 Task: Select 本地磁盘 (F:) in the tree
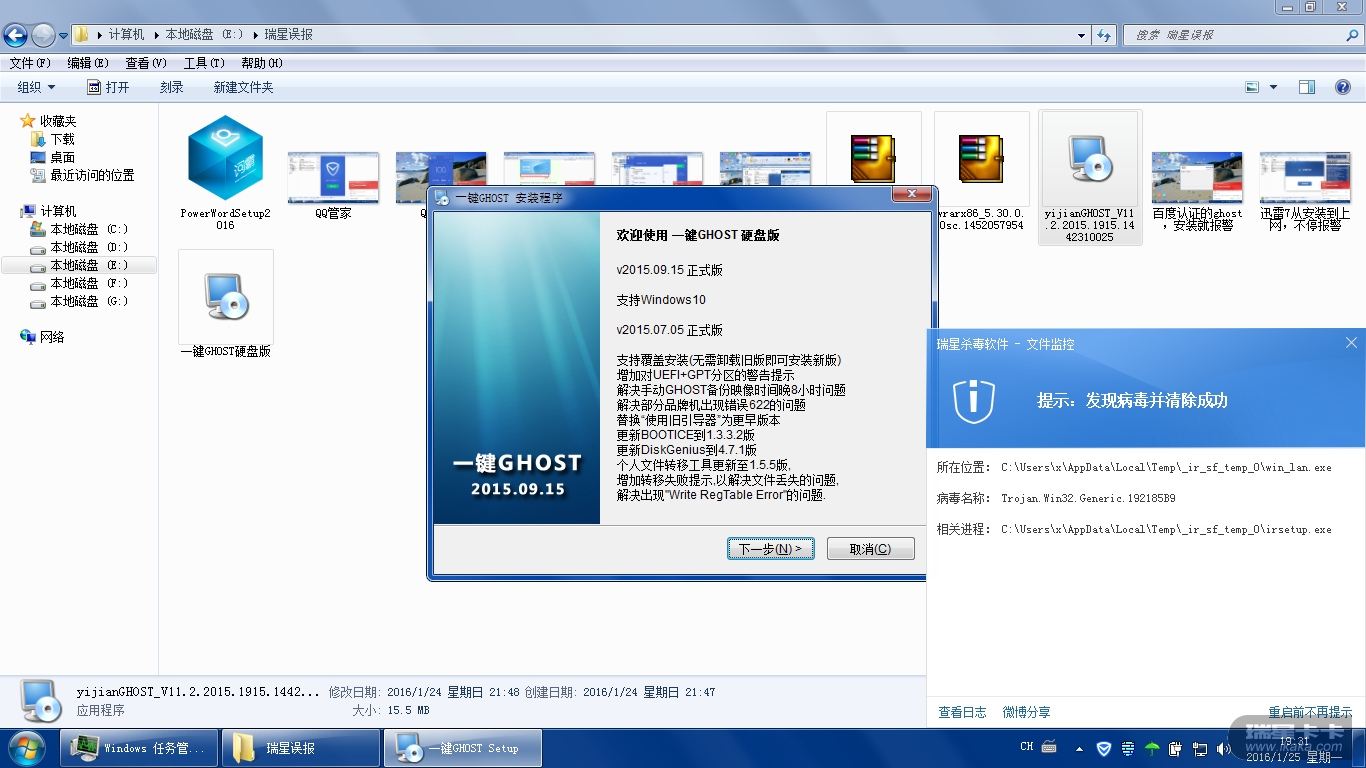(x=89, y=283)
